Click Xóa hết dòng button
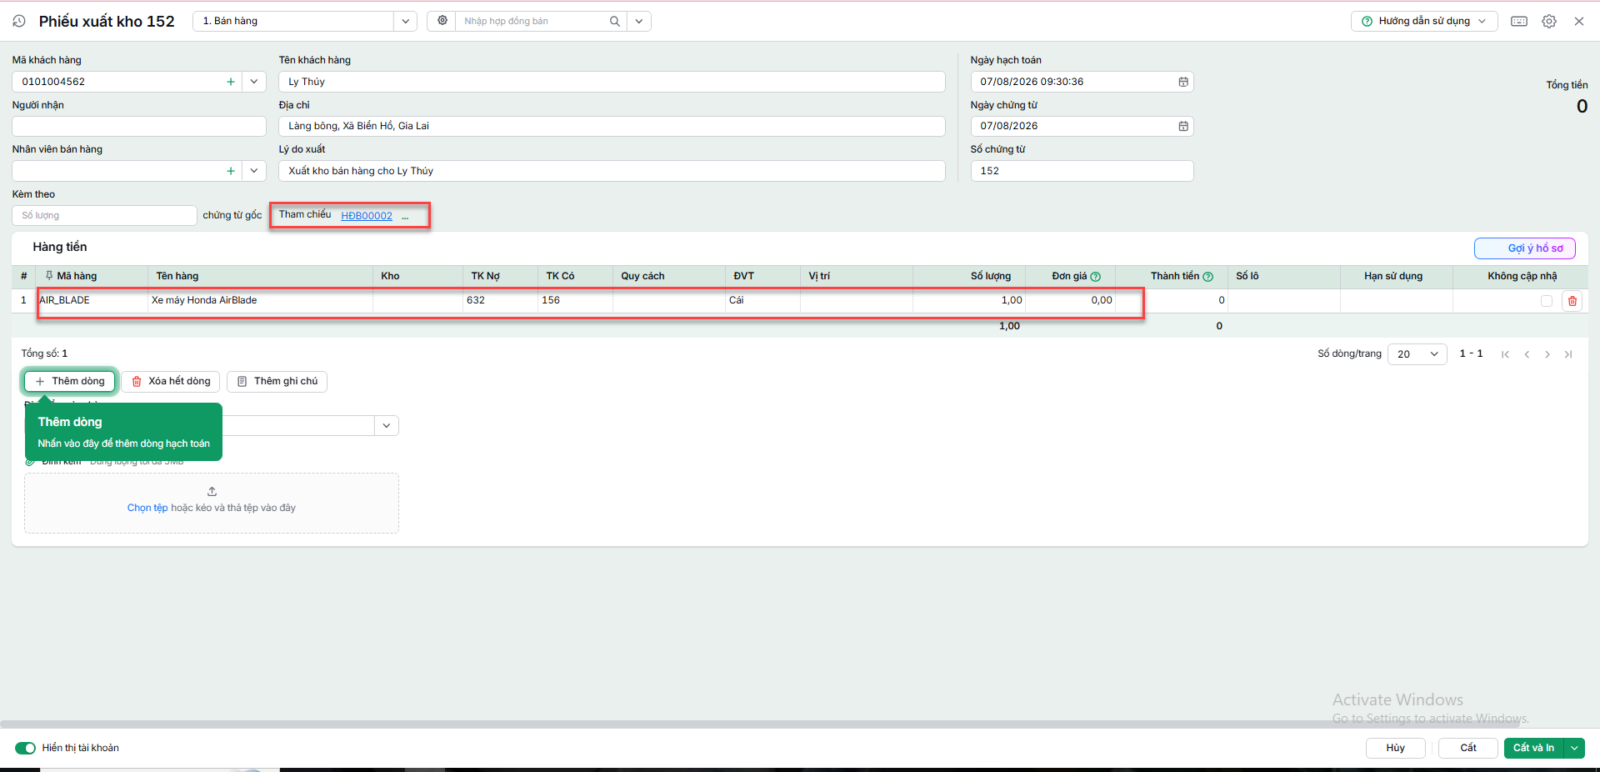The height and width of the screenshot is (772, 1600). (x=171, y=381)
